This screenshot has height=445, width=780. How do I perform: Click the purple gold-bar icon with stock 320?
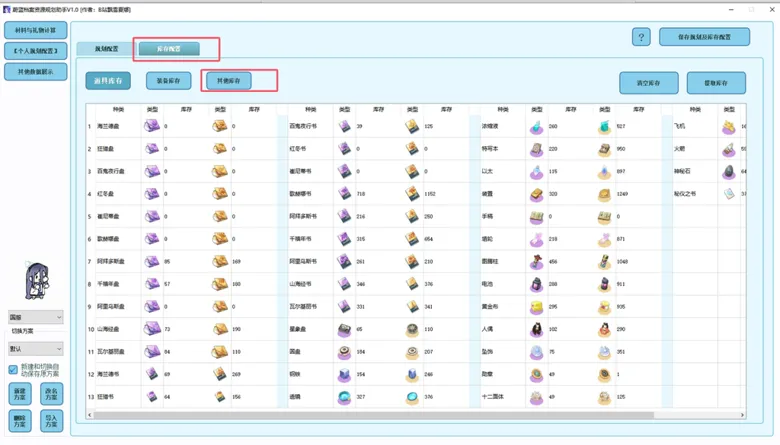(x=536, y=194)
